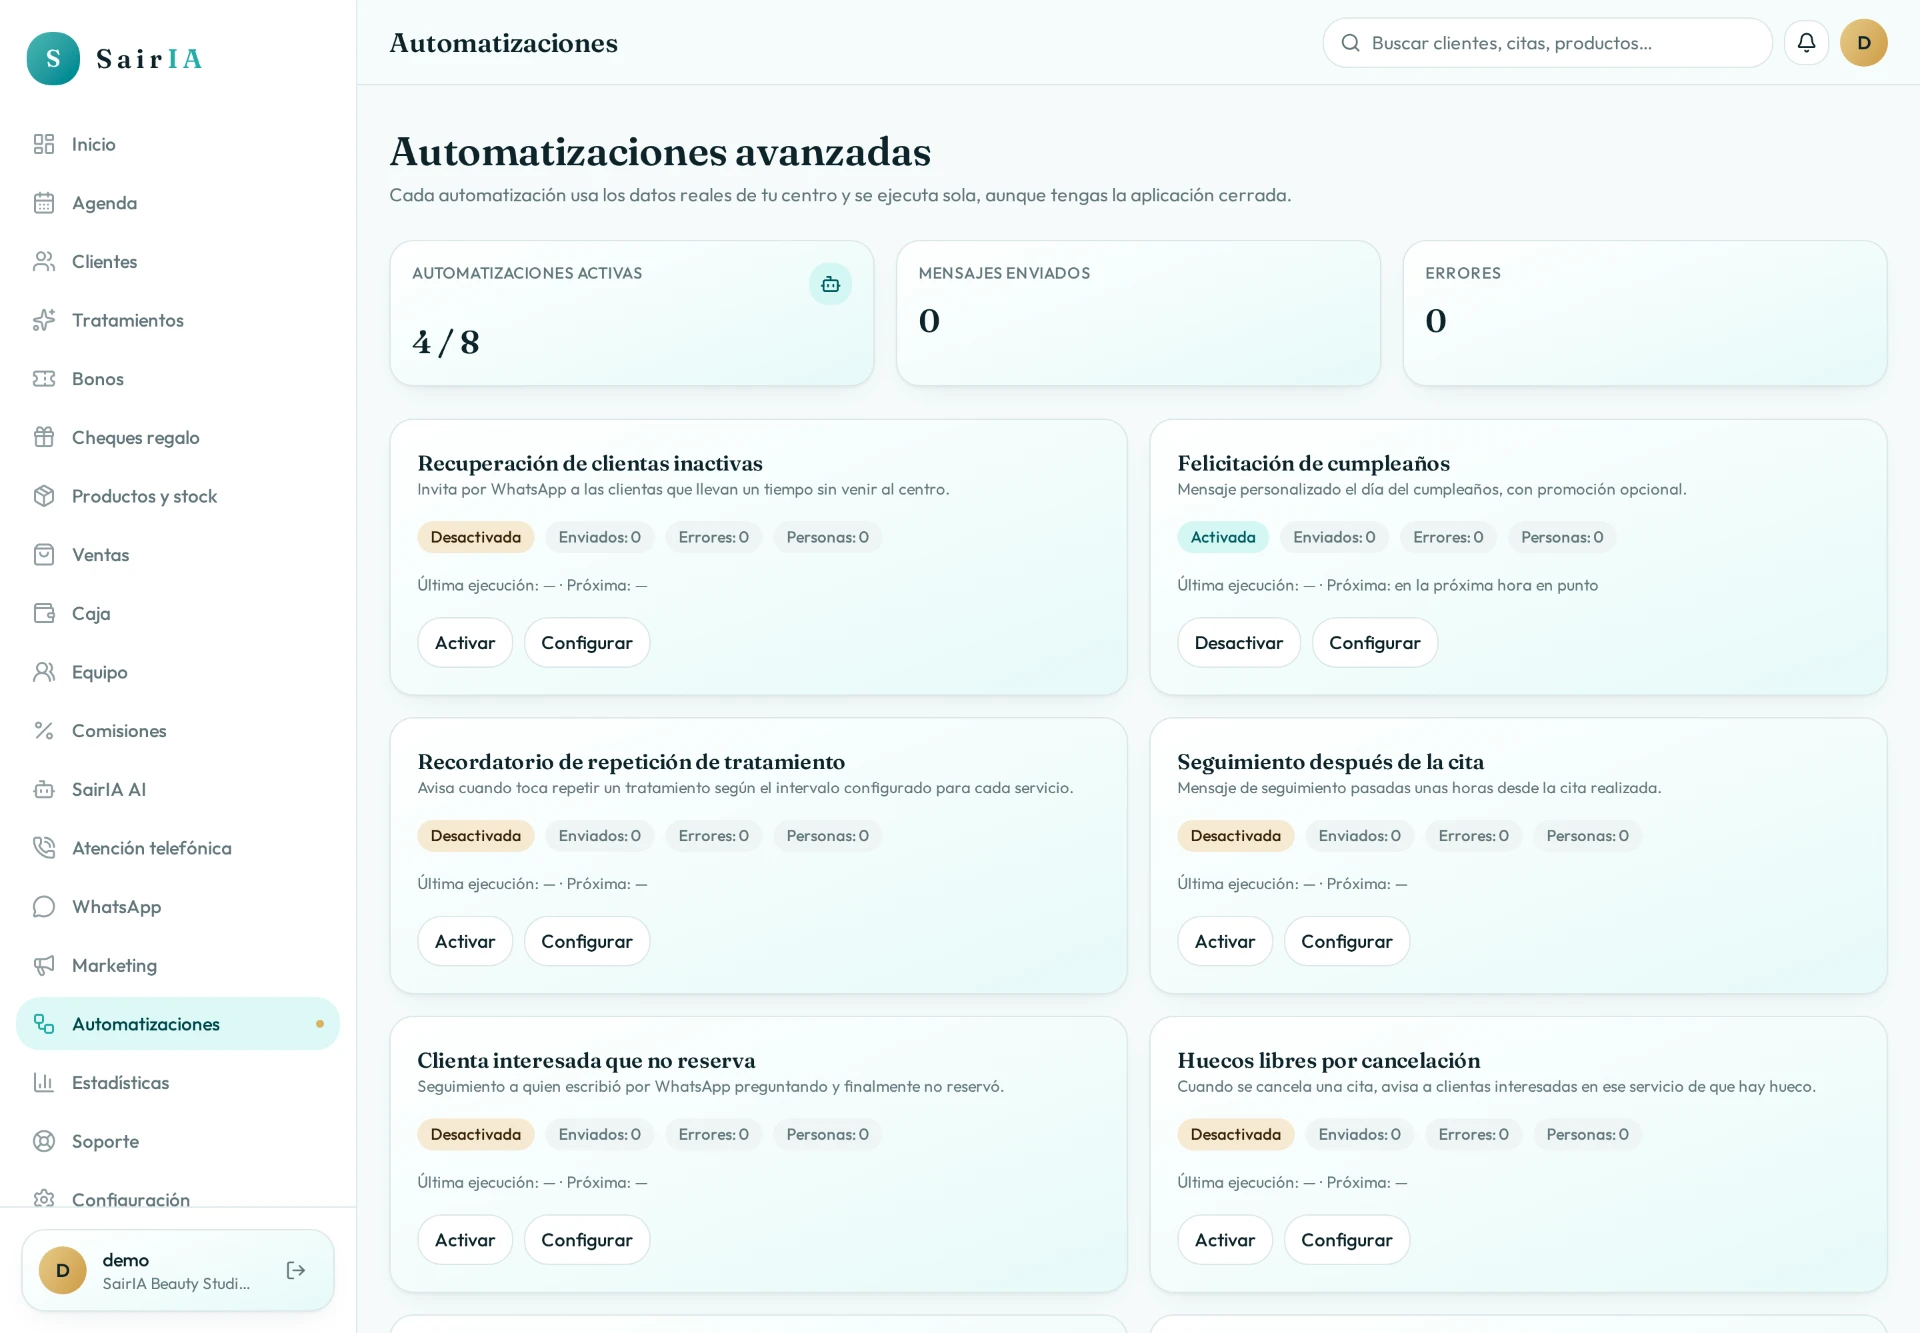Click the Caja wallet icon
This screenshot has width=1920, height=1333.
[x=44, y=613]
